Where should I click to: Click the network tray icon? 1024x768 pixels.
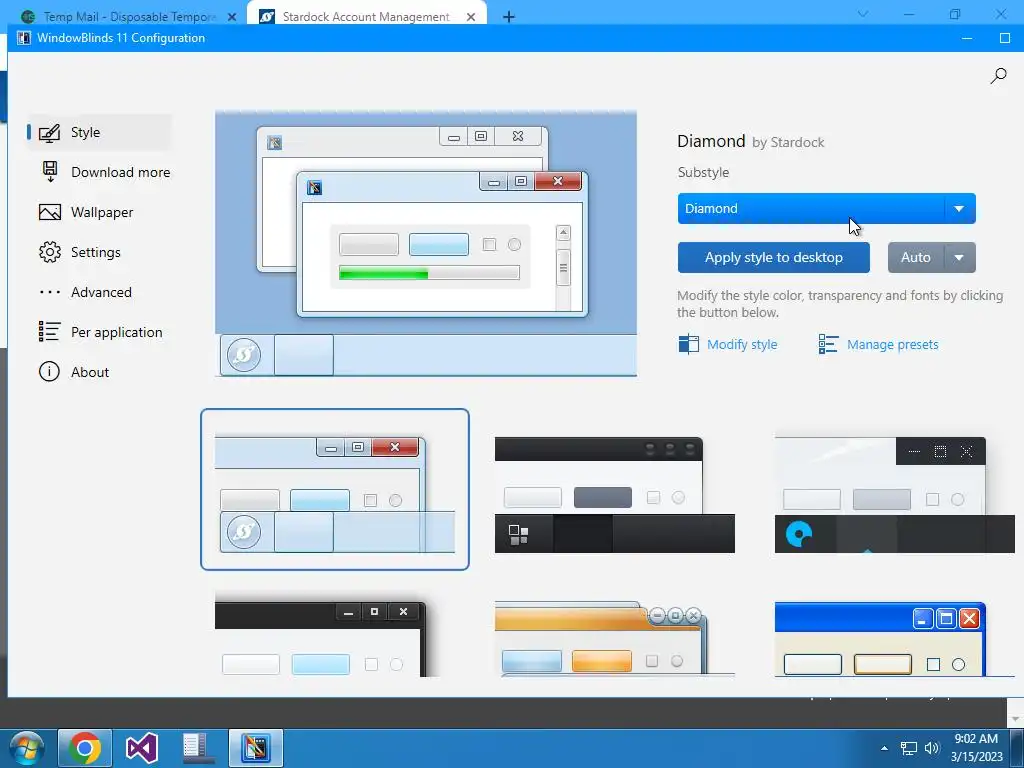tap(908, 748)
